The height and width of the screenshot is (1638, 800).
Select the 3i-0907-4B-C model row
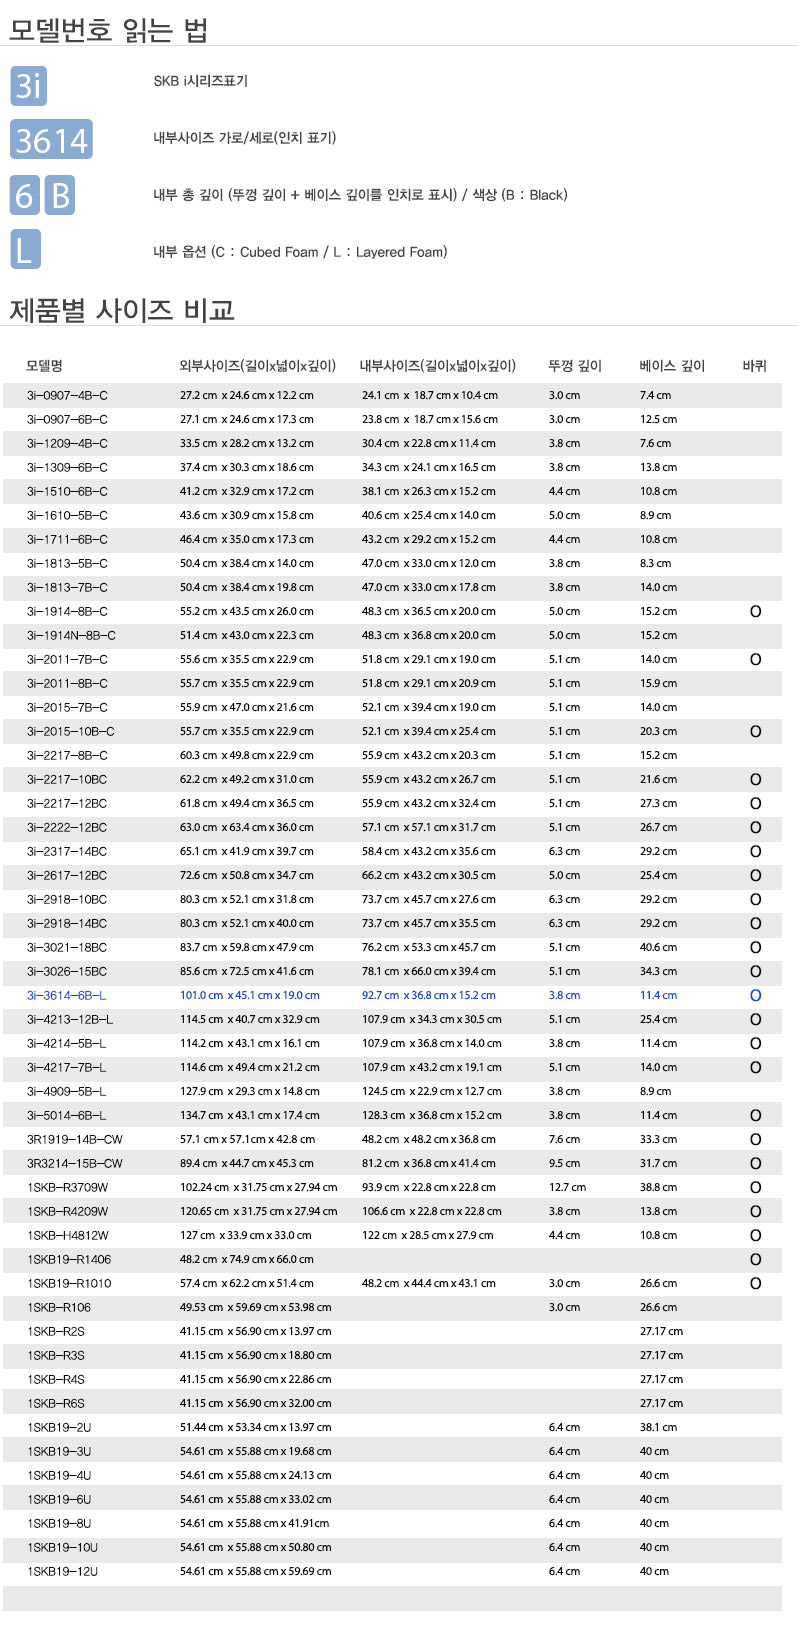[67, 396]
